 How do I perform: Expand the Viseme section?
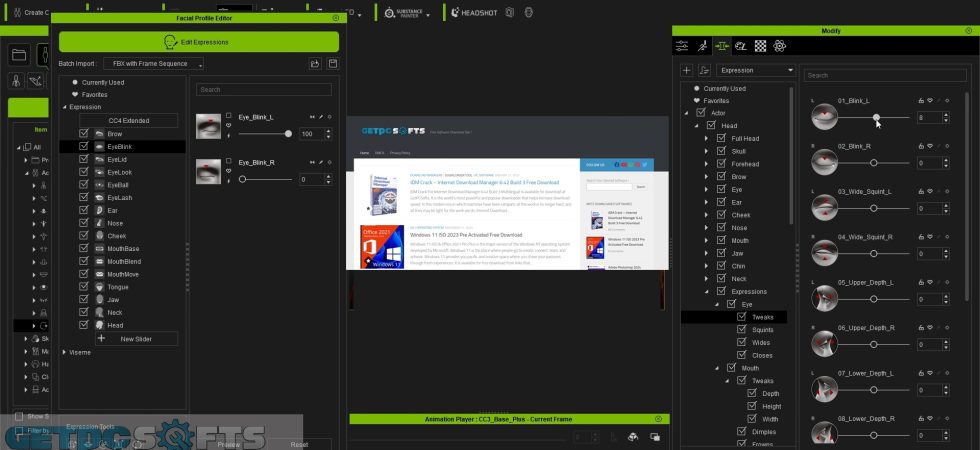click(64, 352)
